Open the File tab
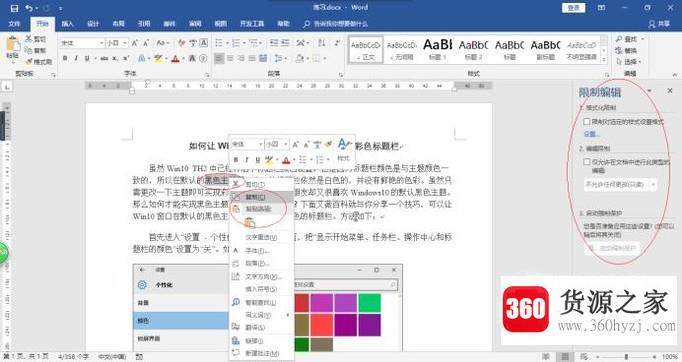This screenshot has width=682, height=362. (x=14, y=24)
